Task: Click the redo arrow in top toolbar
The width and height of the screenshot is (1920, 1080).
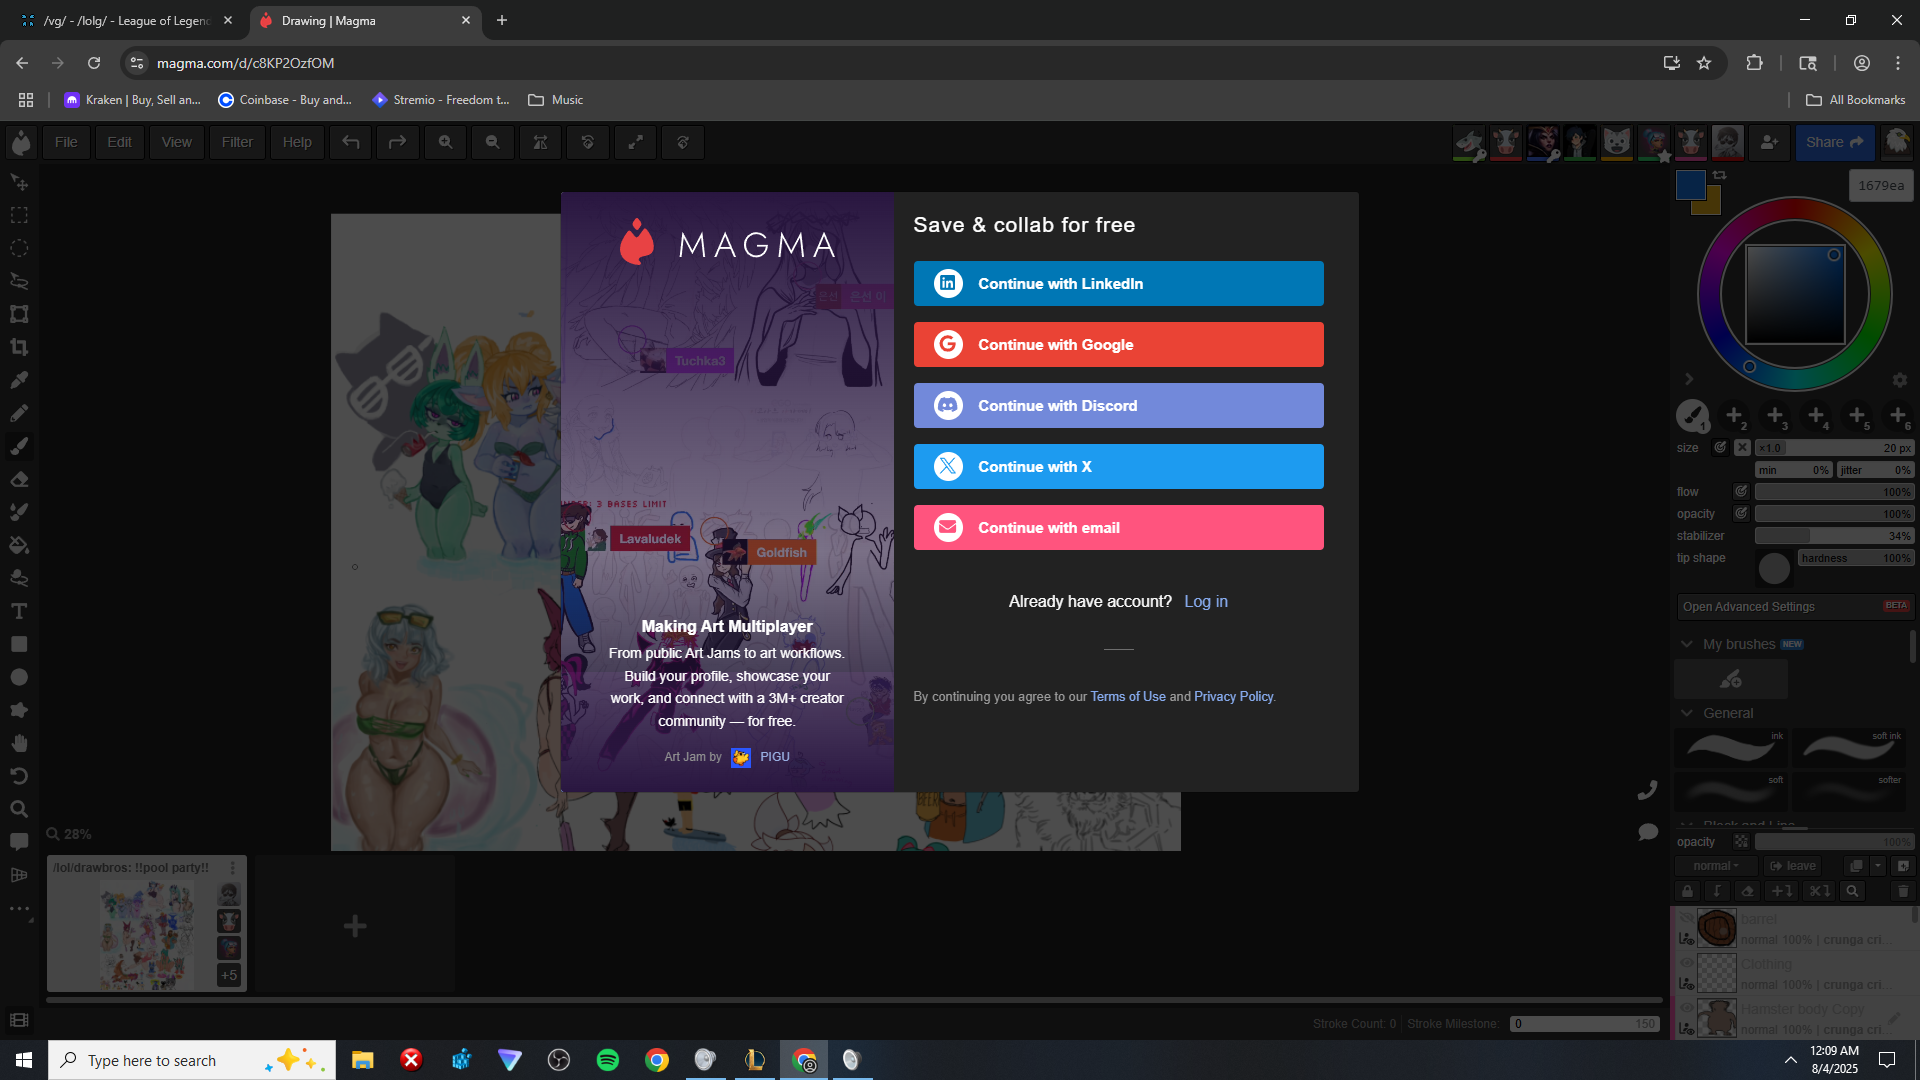Action: coord(397,142)
